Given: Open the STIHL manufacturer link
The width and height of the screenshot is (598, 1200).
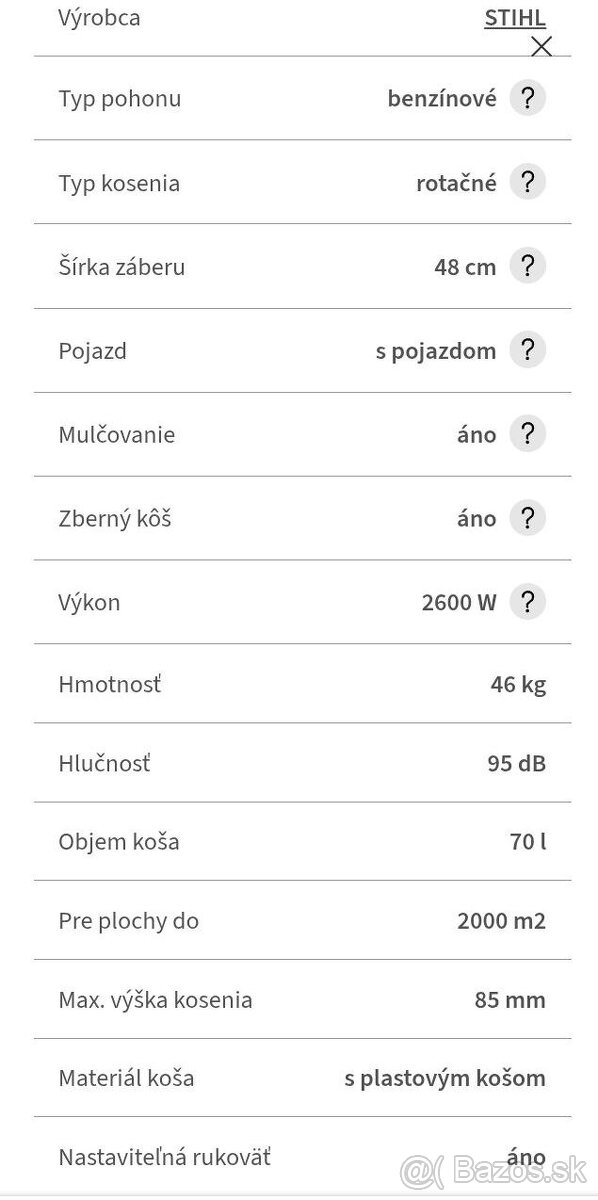Looking at the screenshot, I should (513, 17).
